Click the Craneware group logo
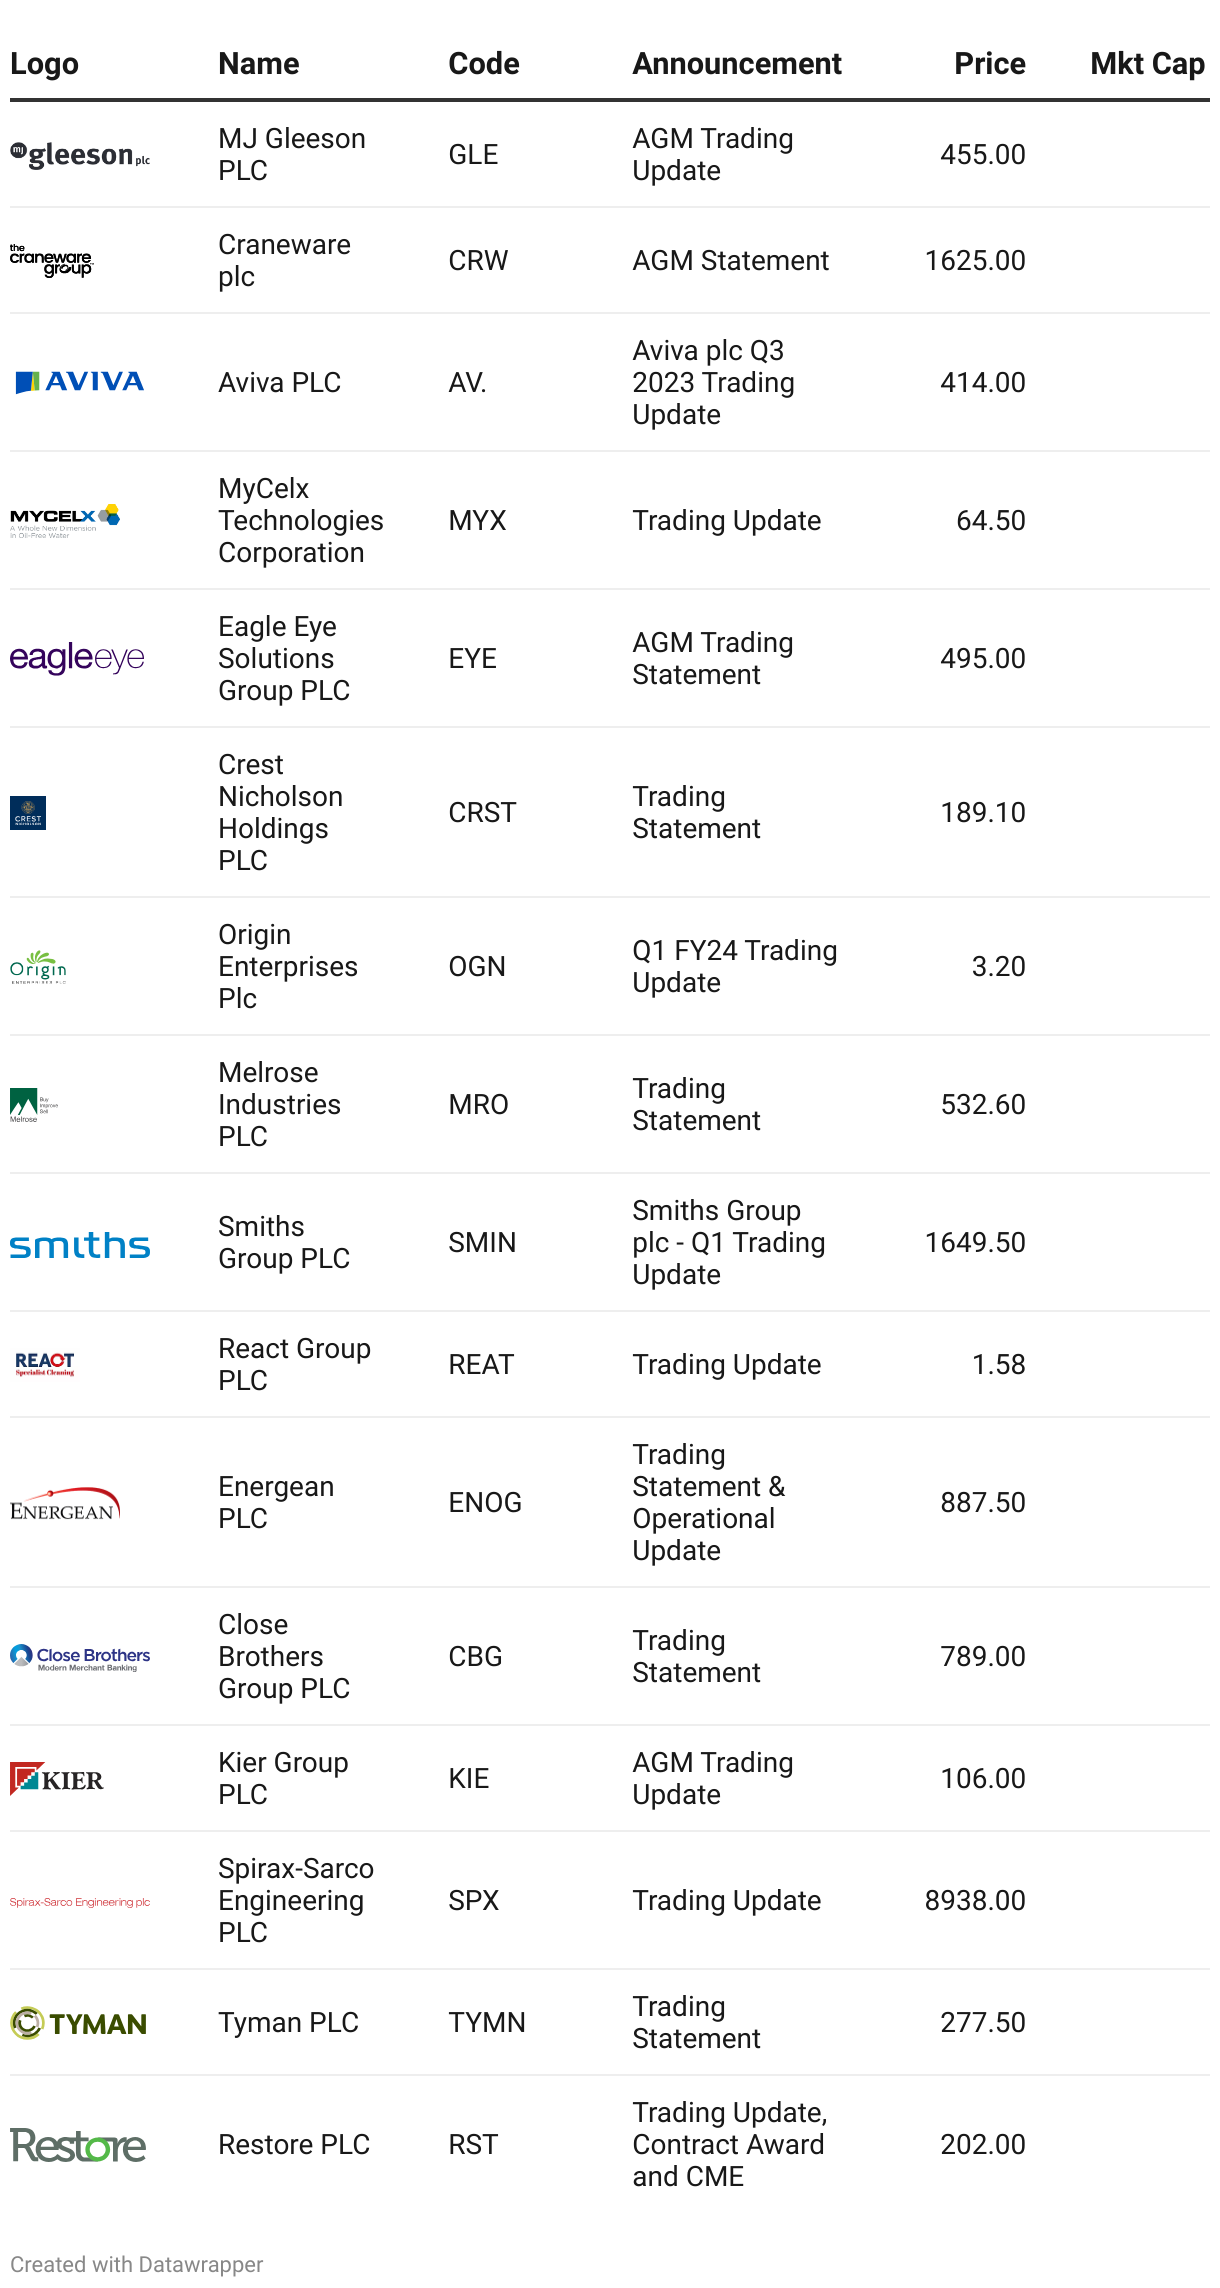Screen dimensions: 1220x2288 pos(51,261)
